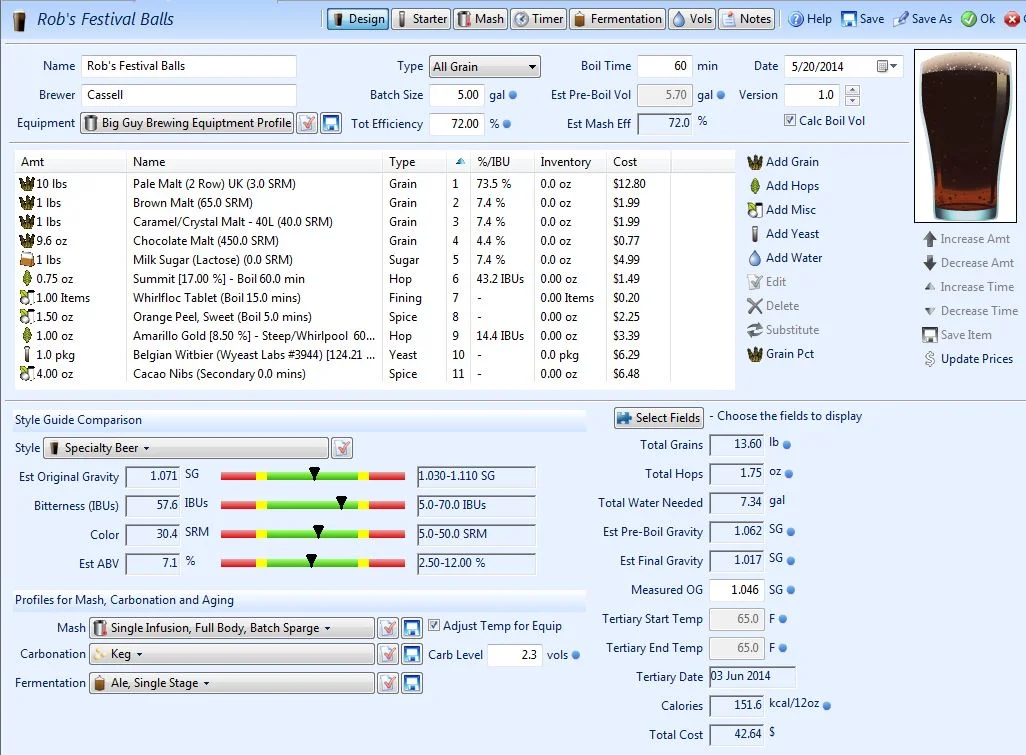Click Select Fields button
Screen dimensions: 1026x755
coord(659,418)
